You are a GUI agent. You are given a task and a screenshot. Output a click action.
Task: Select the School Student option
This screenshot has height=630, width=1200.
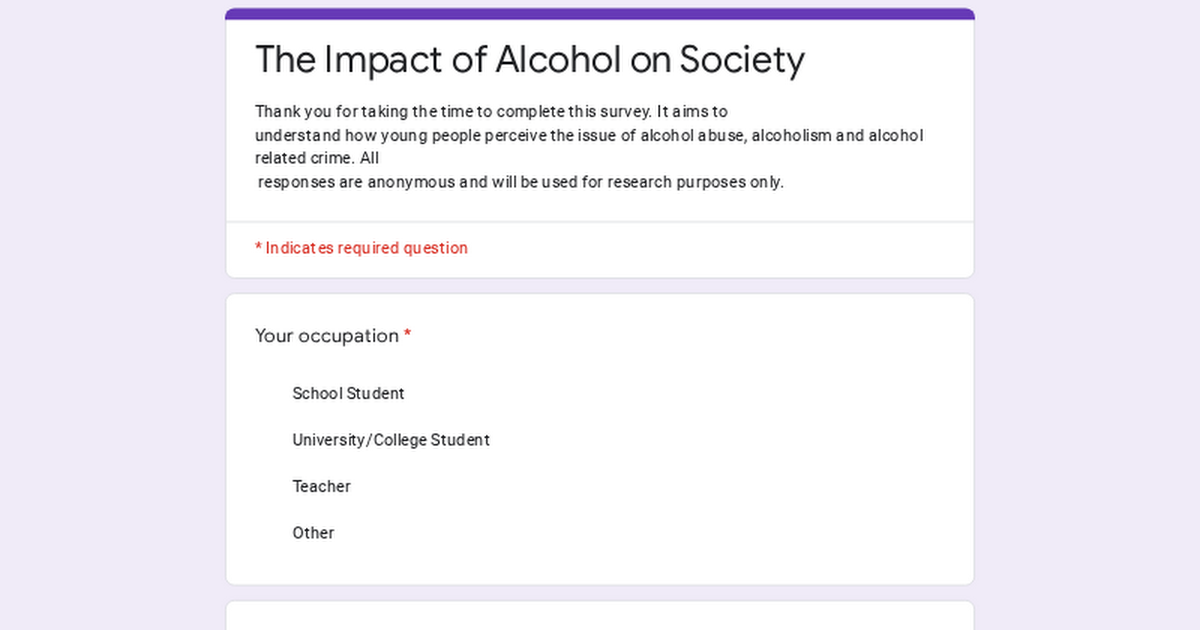tap(348, 394)
